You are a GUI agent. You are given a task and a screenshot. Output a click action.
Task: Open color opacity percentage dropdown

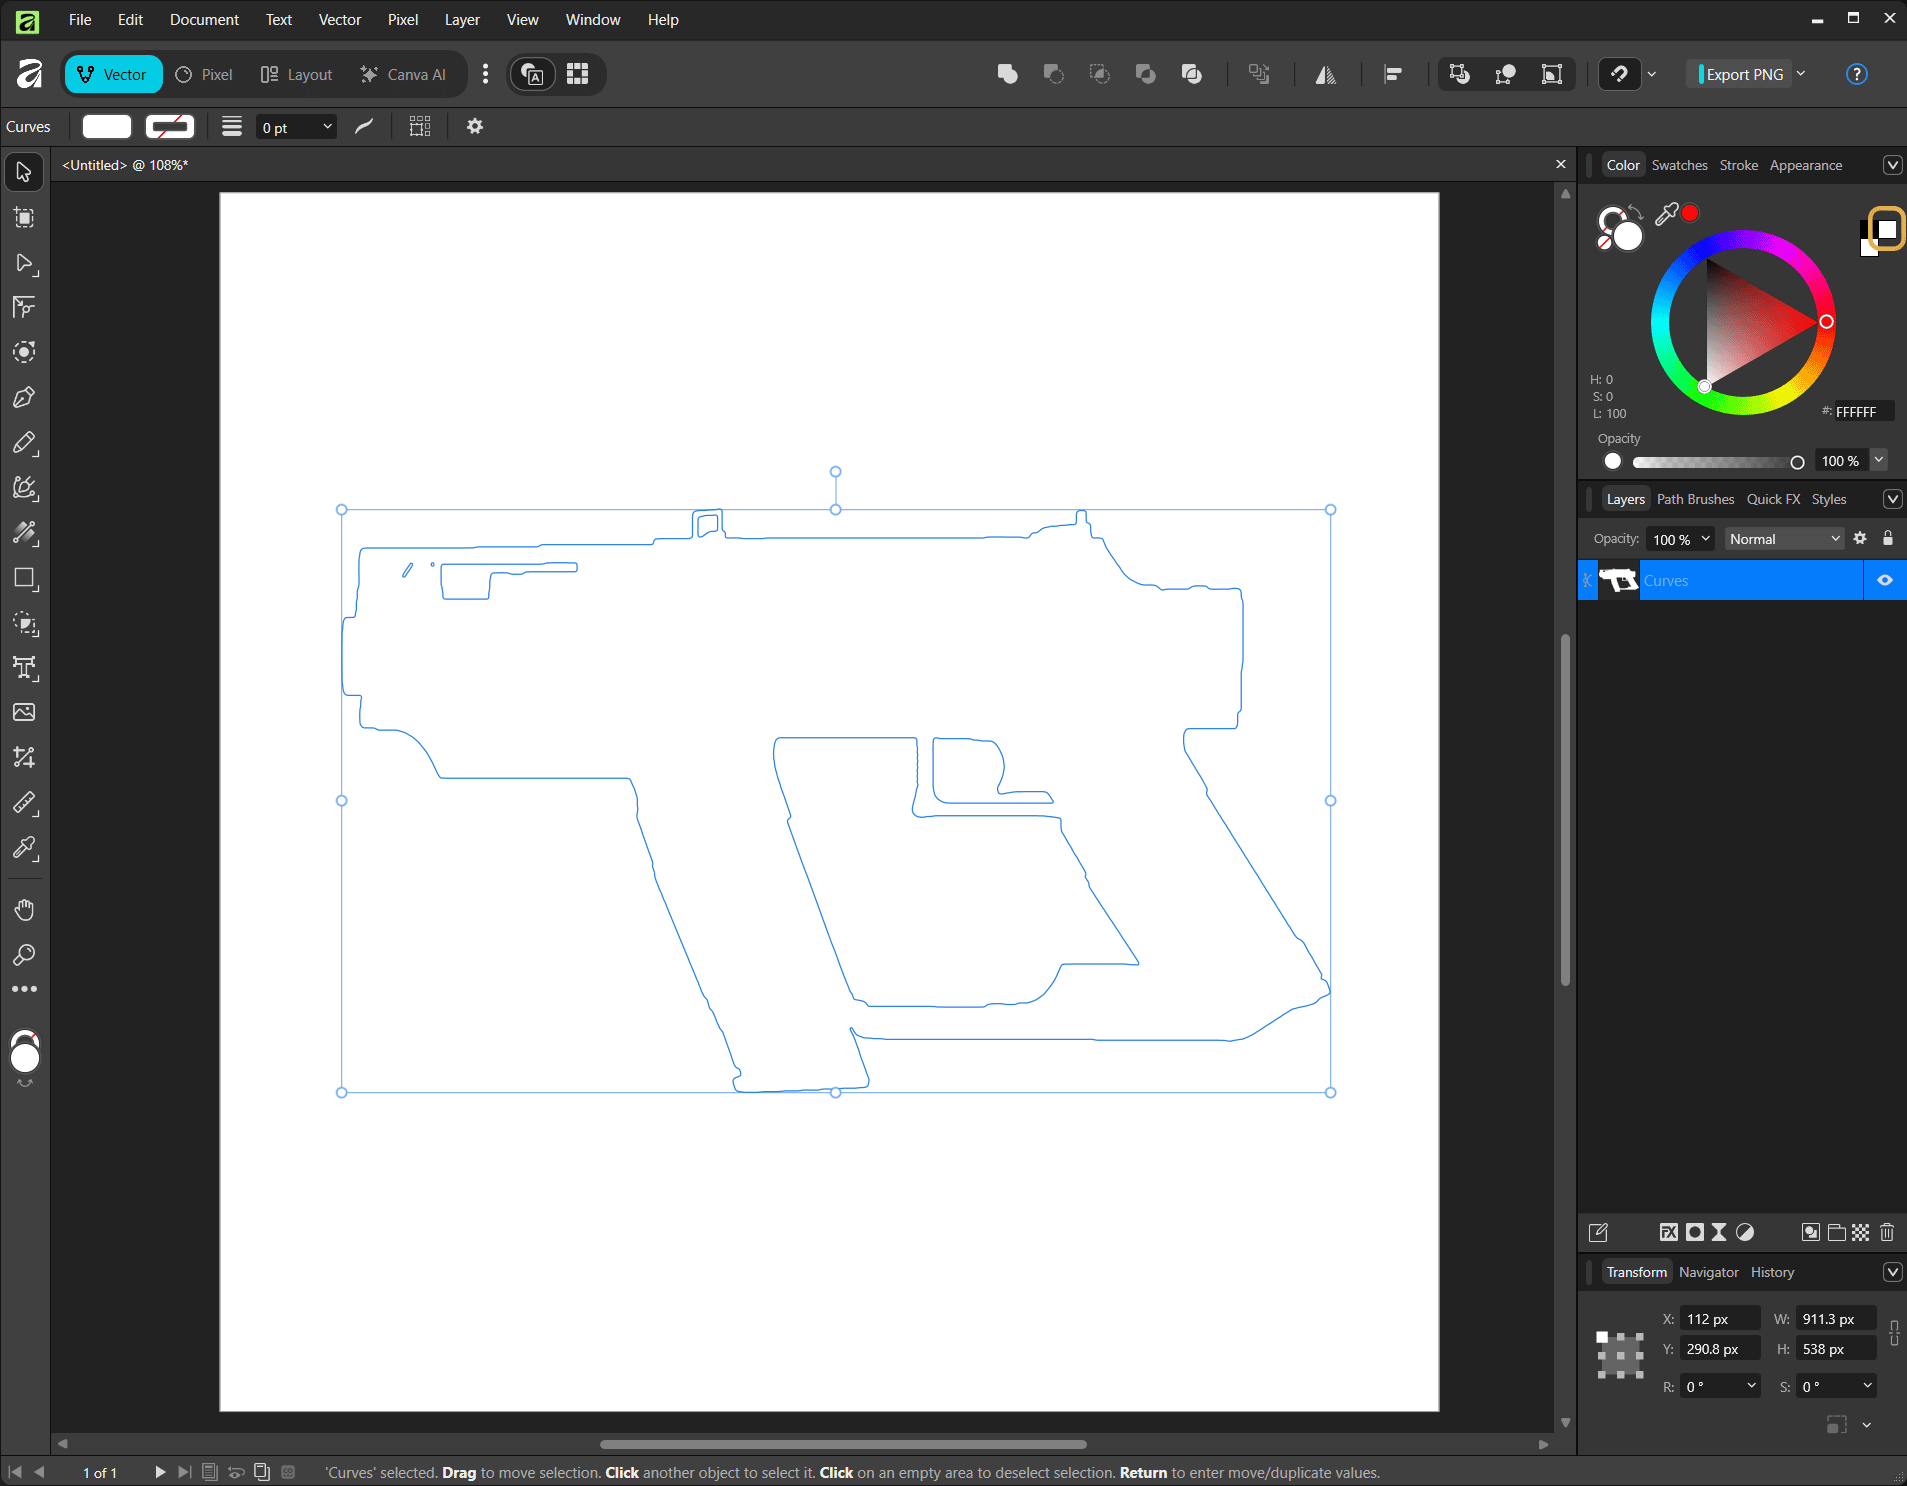pos(1879,460)
